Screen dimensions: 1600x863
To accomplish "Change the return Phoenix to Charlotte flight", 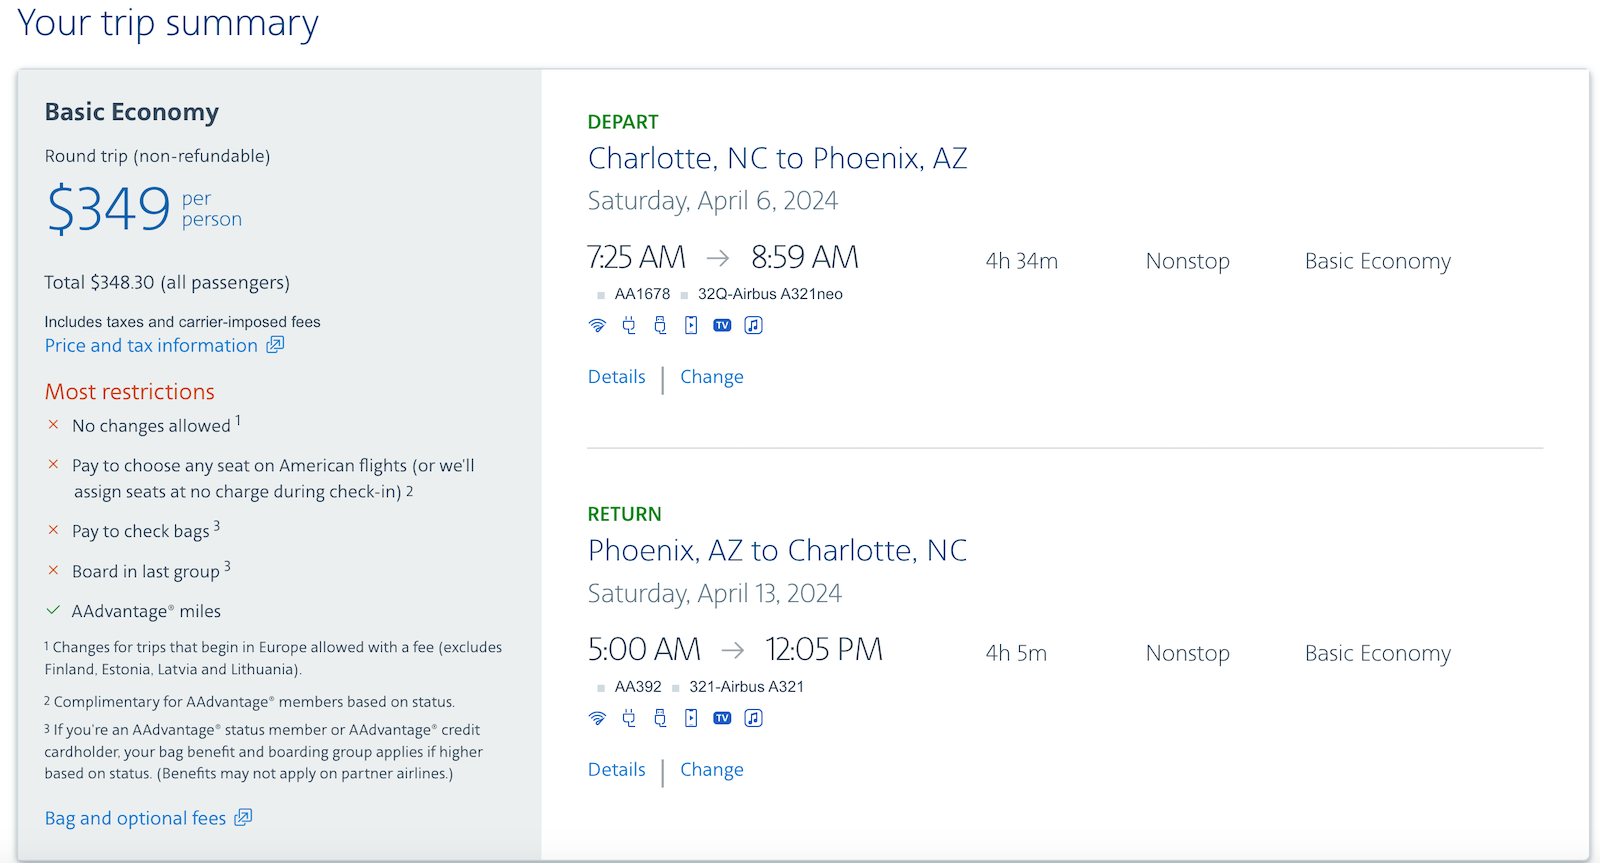I will (711, 769).
